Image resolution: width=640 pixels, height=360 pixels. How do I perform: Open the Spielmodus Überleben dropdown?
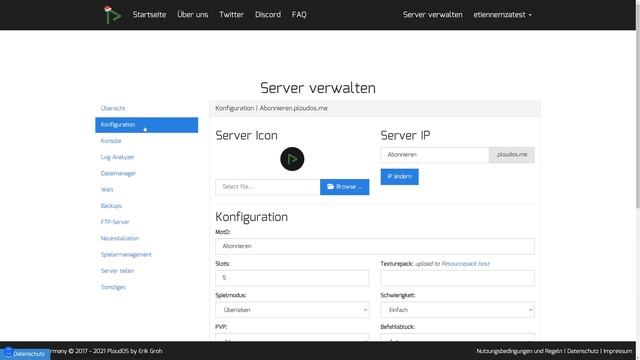pyautogui.click(x=292, y=310)
